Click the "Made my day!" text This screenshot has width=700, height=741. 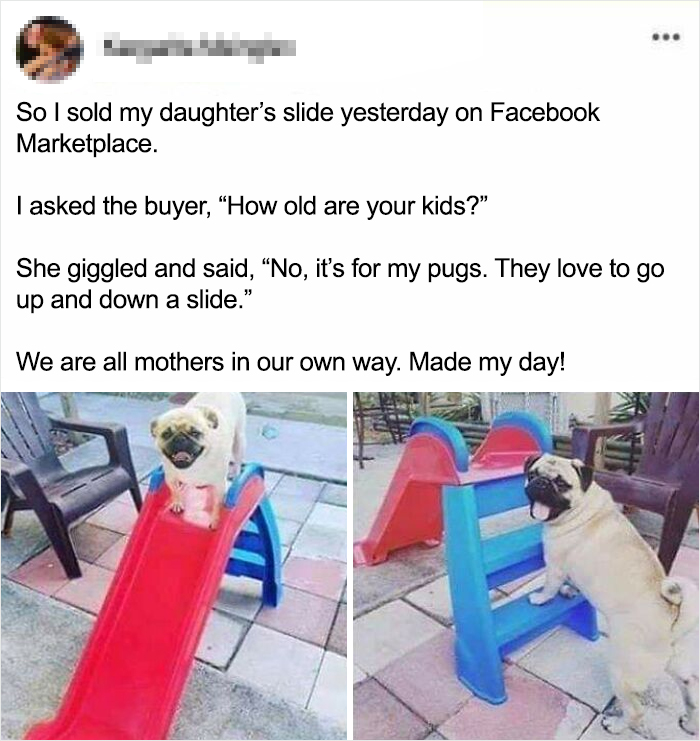[x=487, y=362]
